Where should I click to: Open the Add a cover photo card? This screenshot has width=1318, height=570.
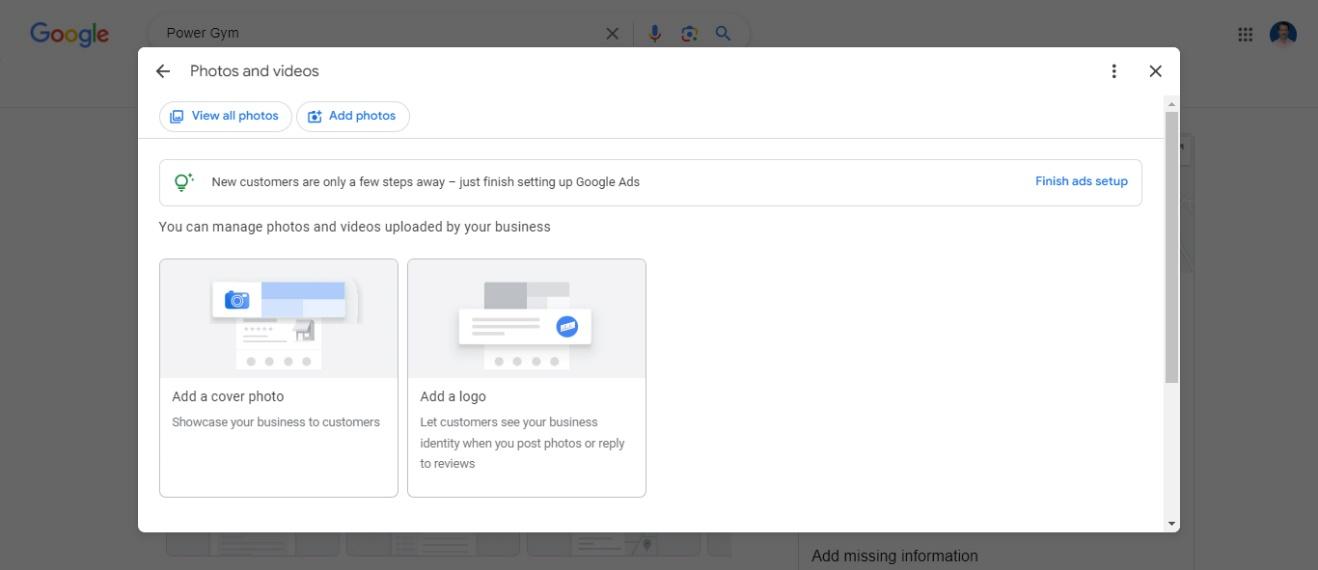[278, 378]
